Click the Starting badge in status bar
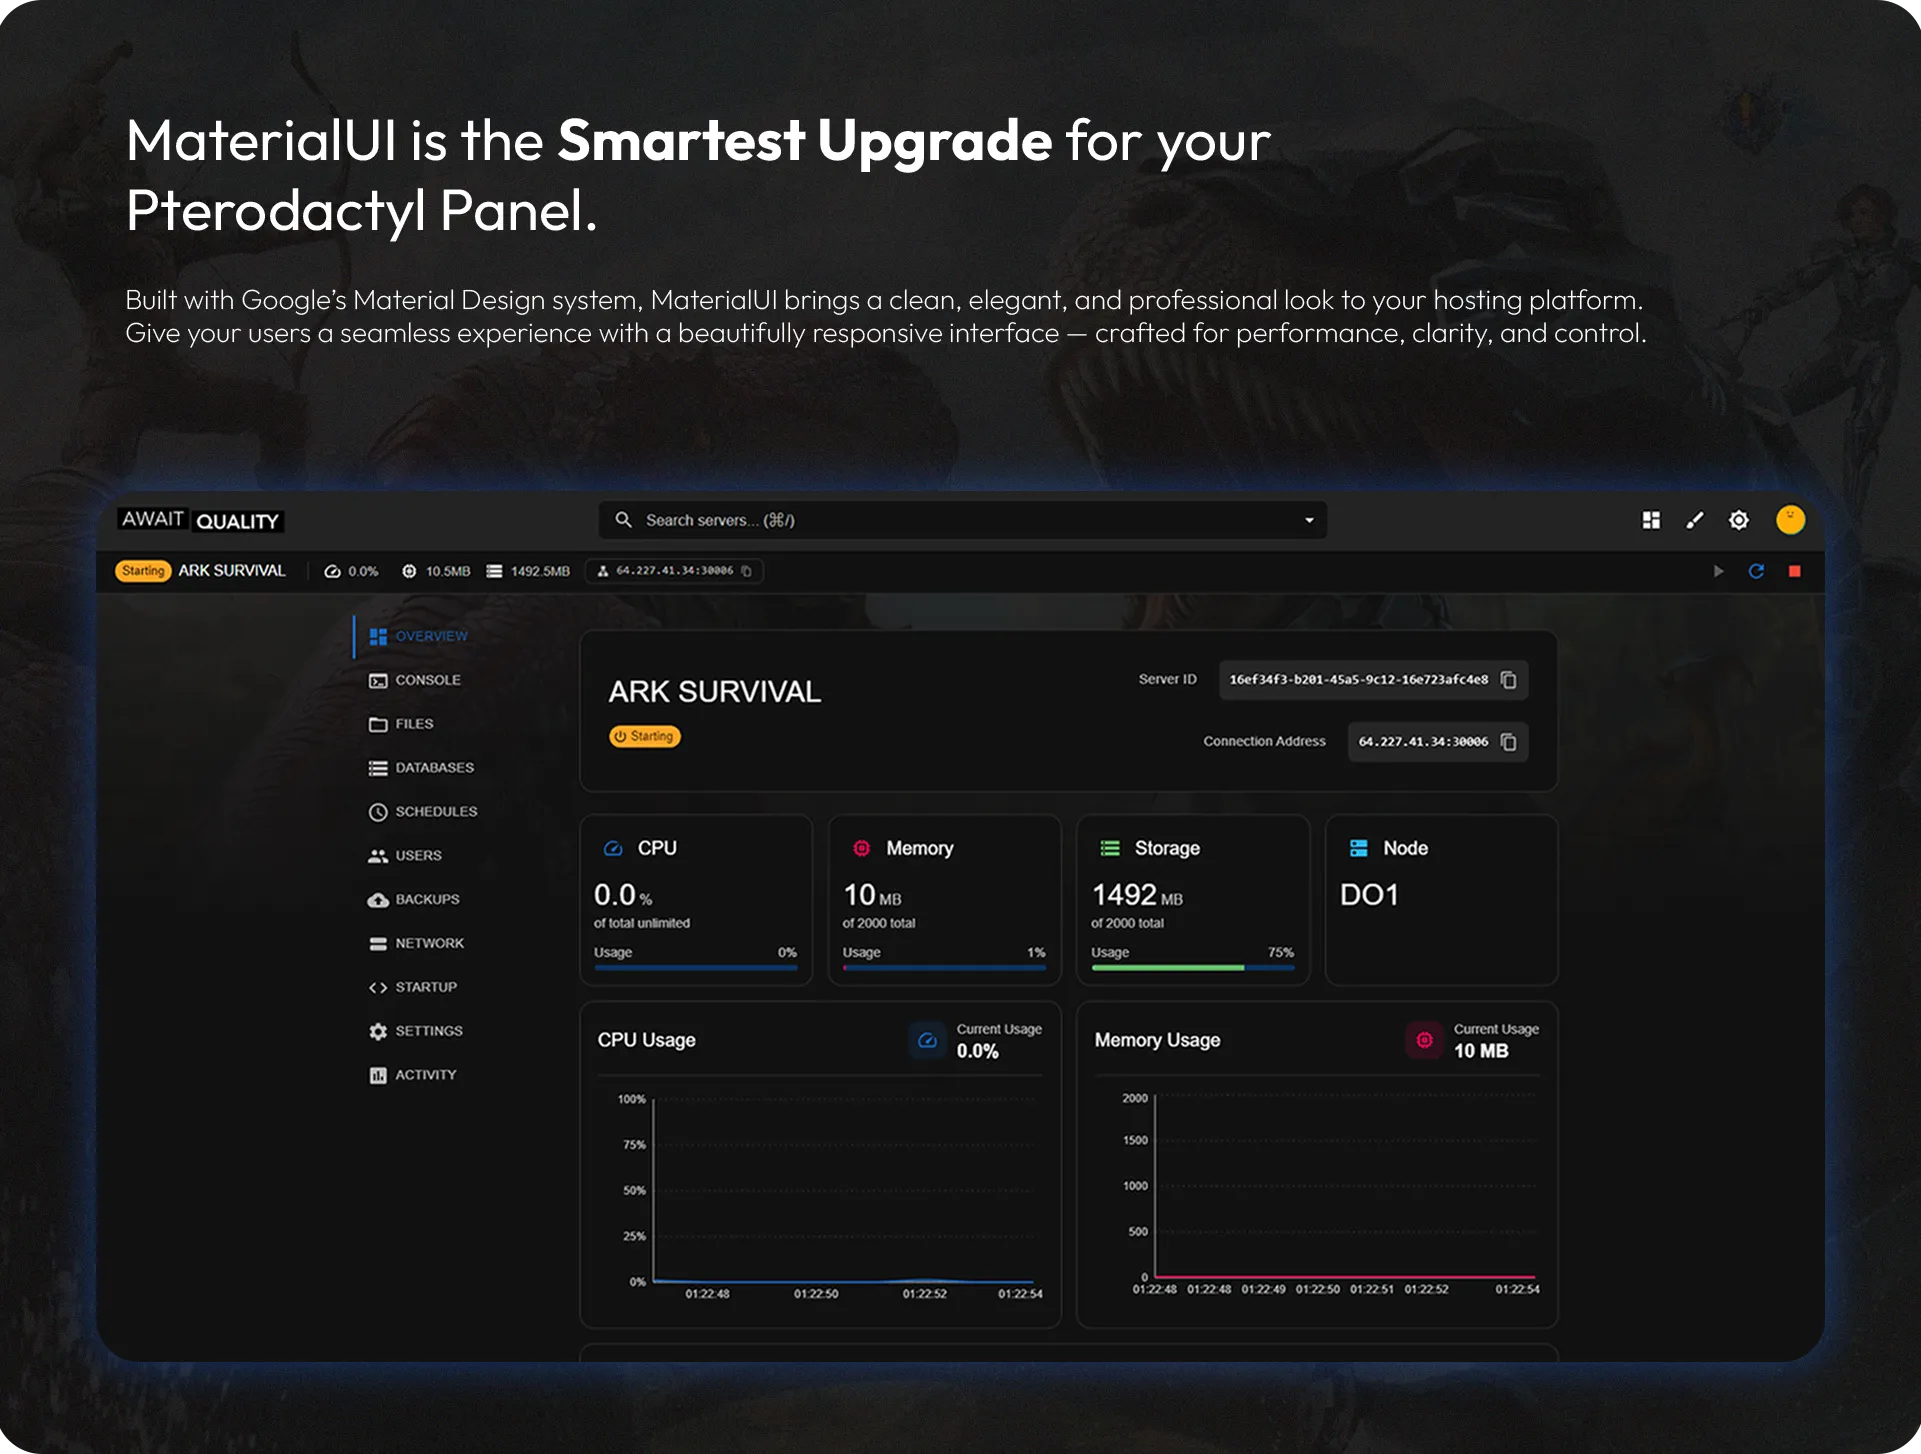This screenshot has height=1454, width=1921. [x=143, y=571]
